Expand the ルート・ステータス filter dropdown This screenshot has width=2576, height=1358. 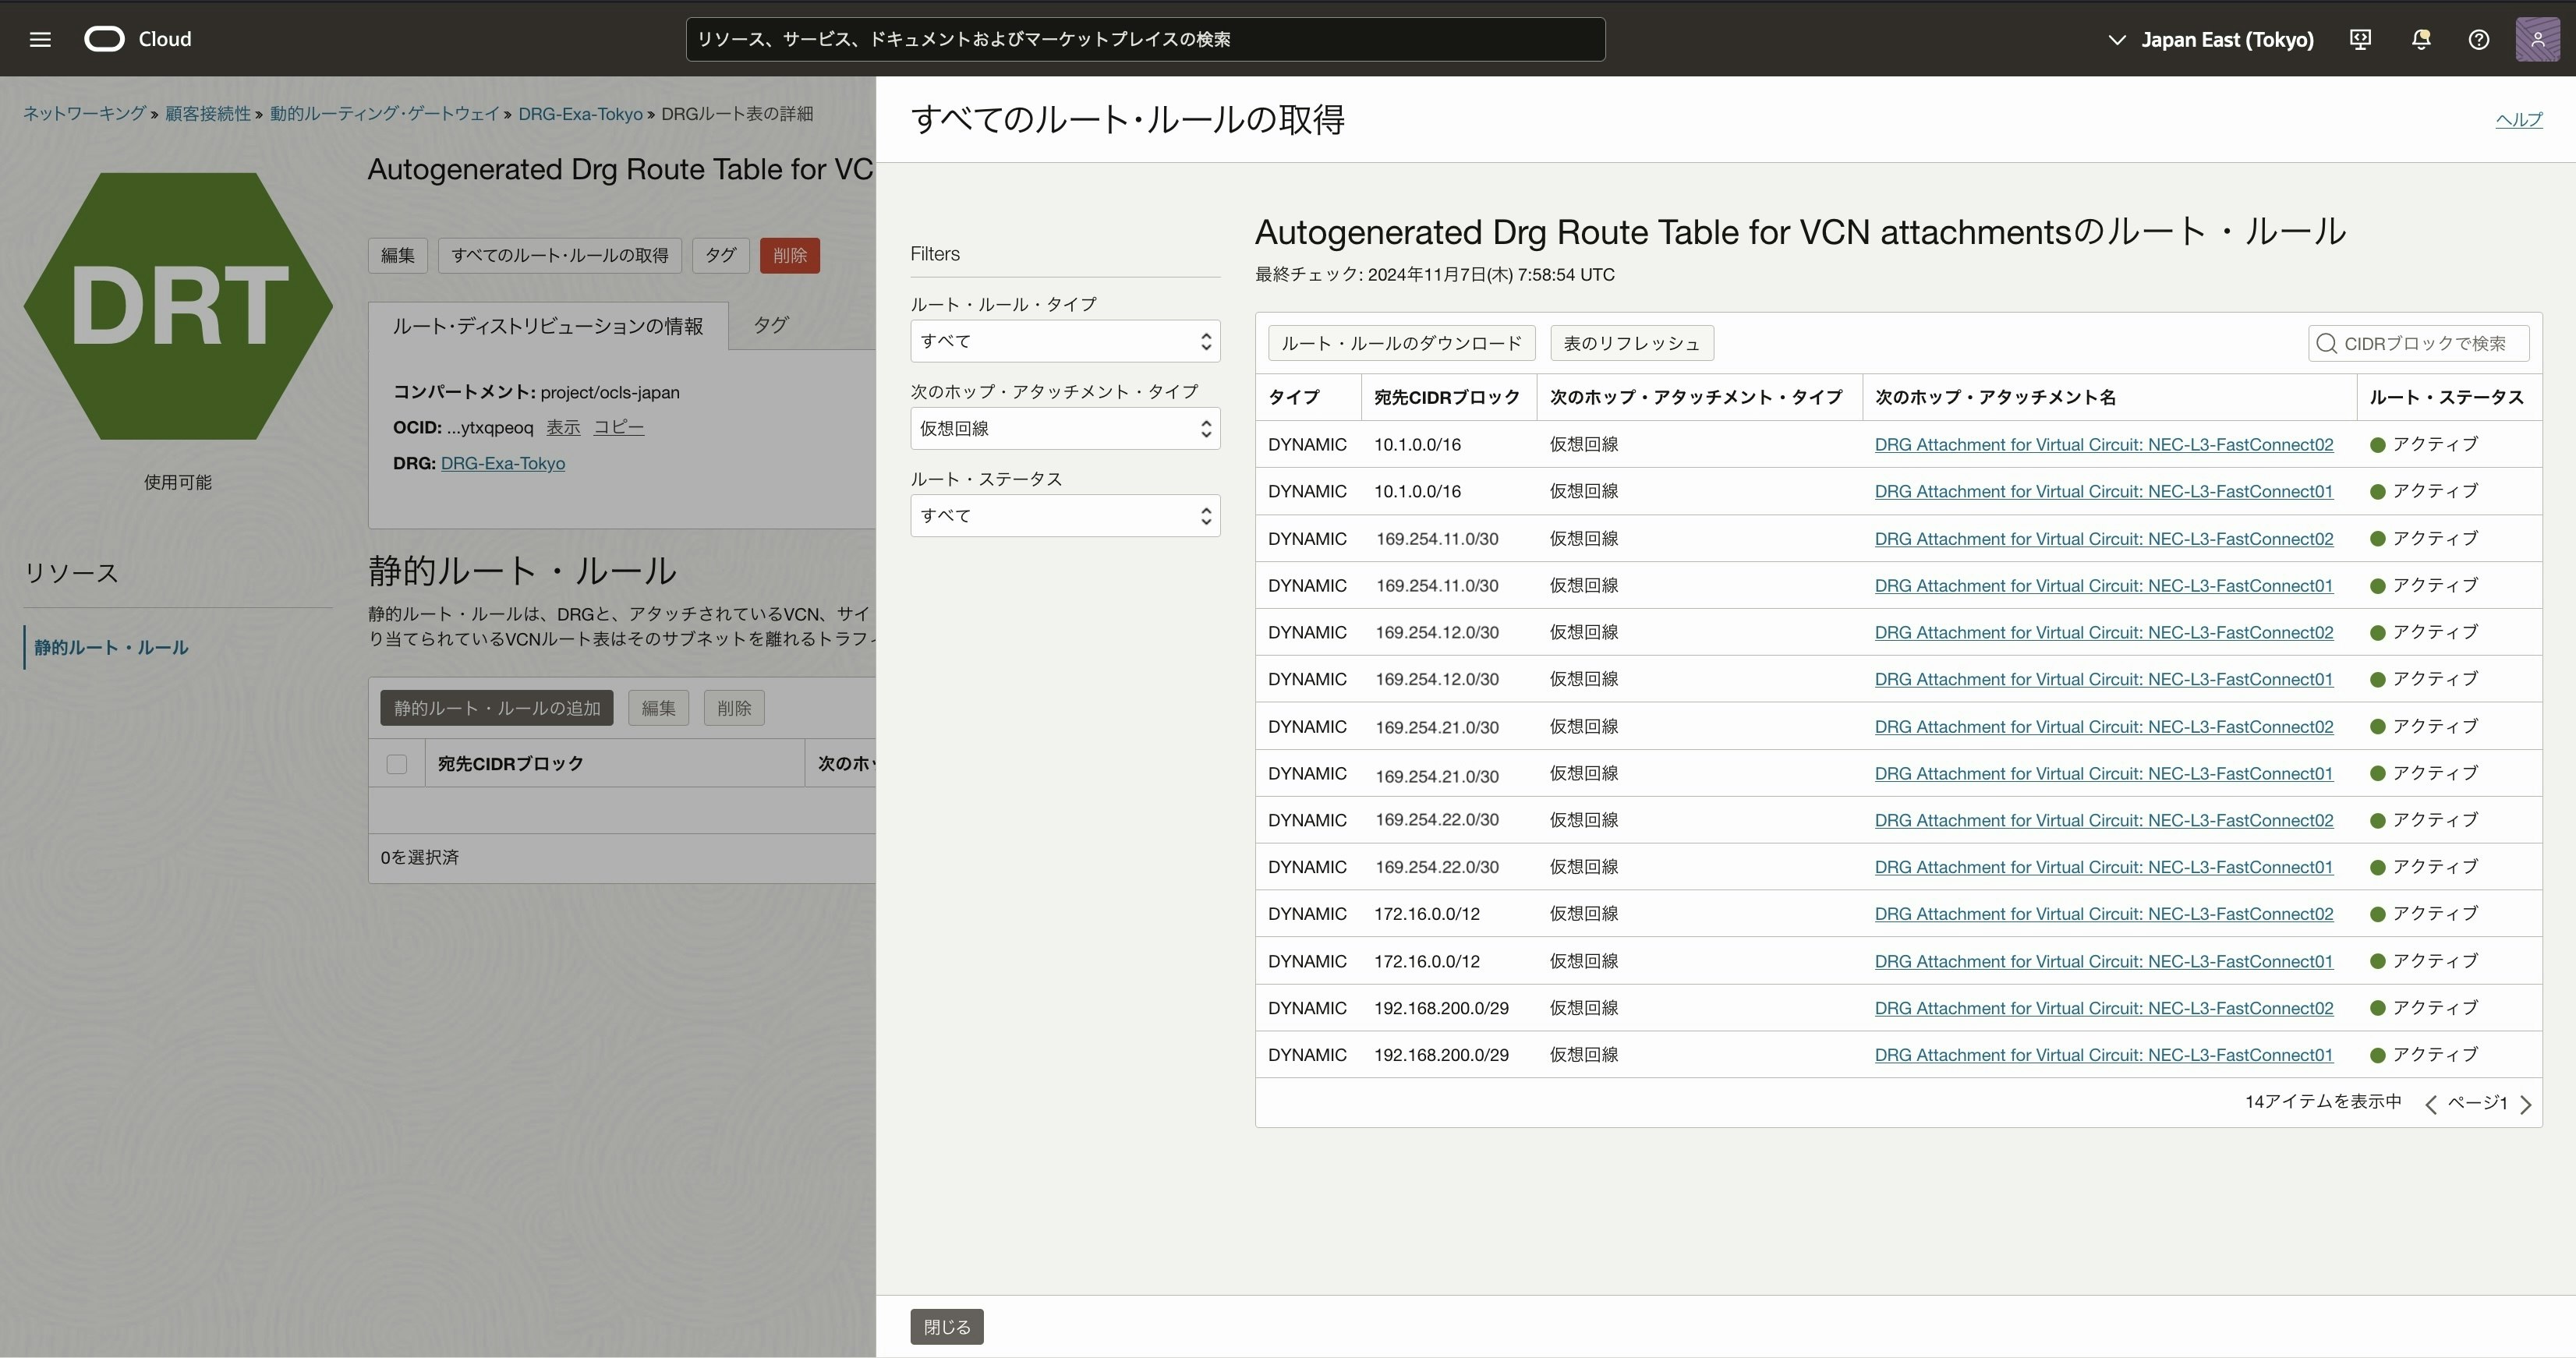click(x=1064, y=516)
